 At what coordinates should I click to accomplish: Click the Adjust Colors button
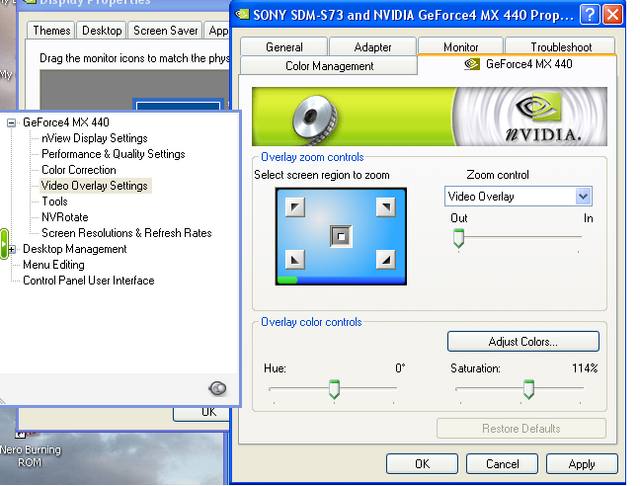click(523, 341)
